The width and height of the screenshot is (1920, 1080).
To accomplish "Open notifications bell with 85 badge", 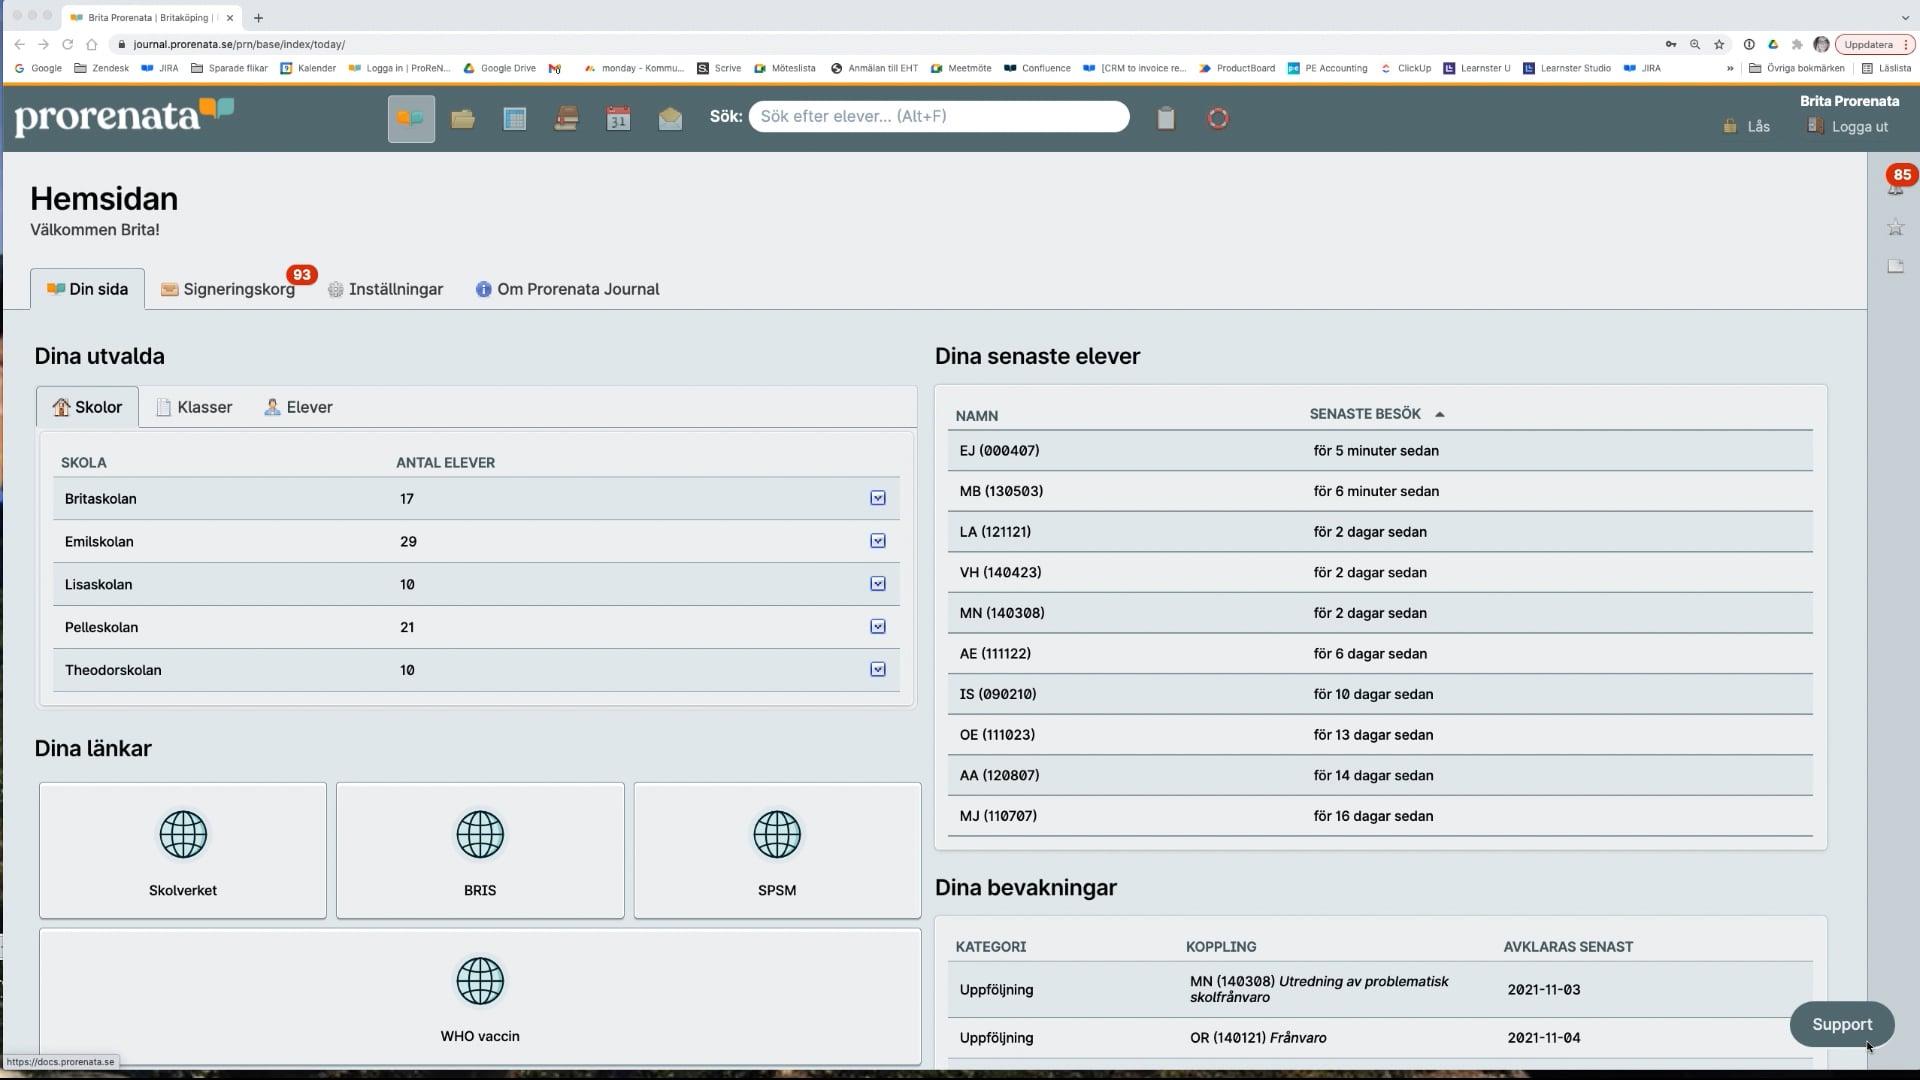I will tap(1895, 186).
